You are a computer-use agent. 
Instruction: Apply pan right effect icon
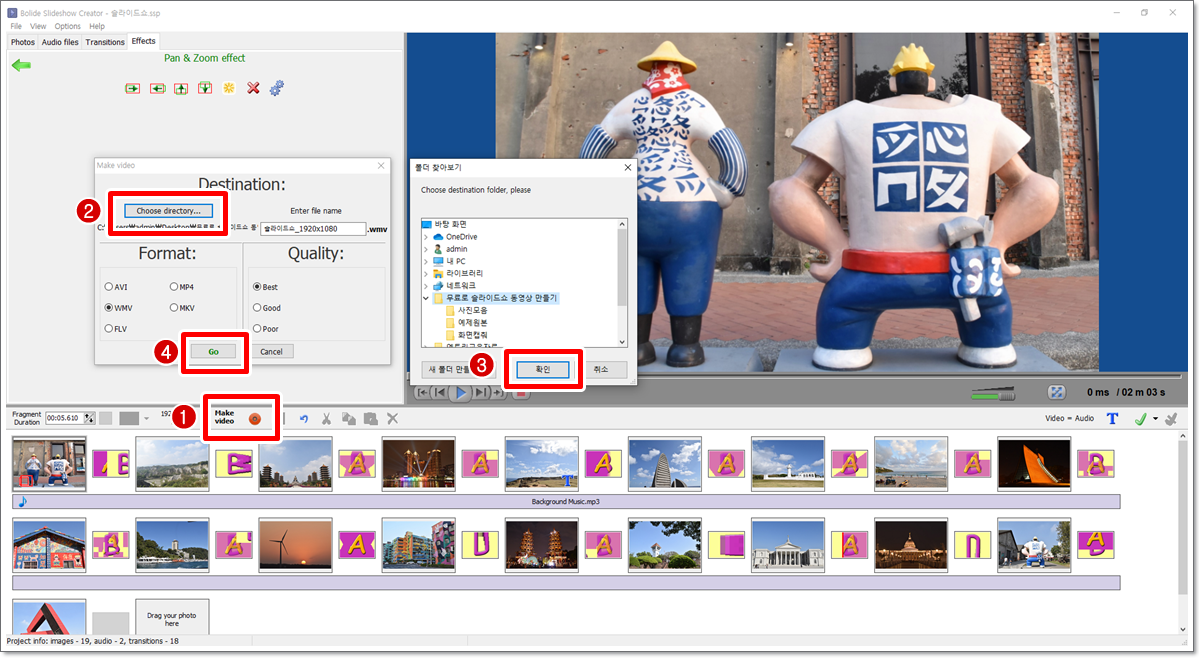tap(132, 88)
